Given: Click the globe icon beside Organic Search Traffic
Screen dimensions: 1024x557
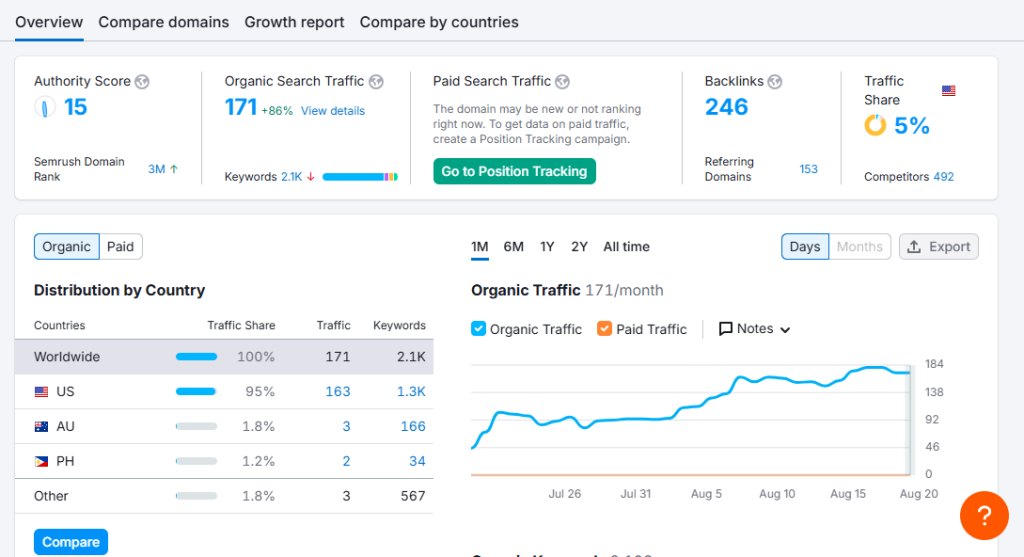Looking at the screenshot, I should (376, 82).
